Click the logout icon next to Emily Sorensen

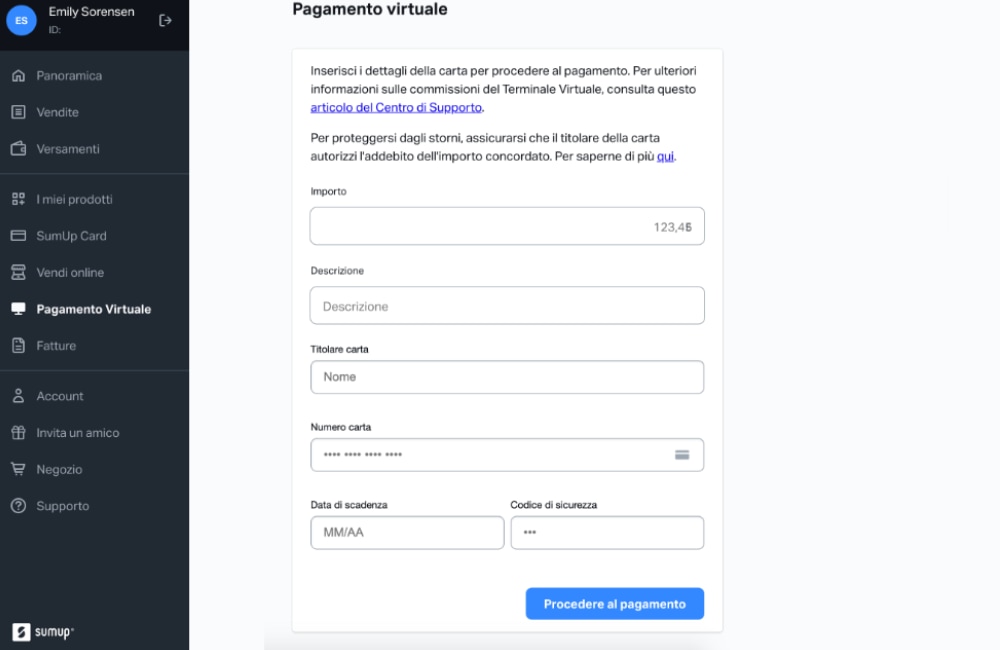[x=165, y=20]
